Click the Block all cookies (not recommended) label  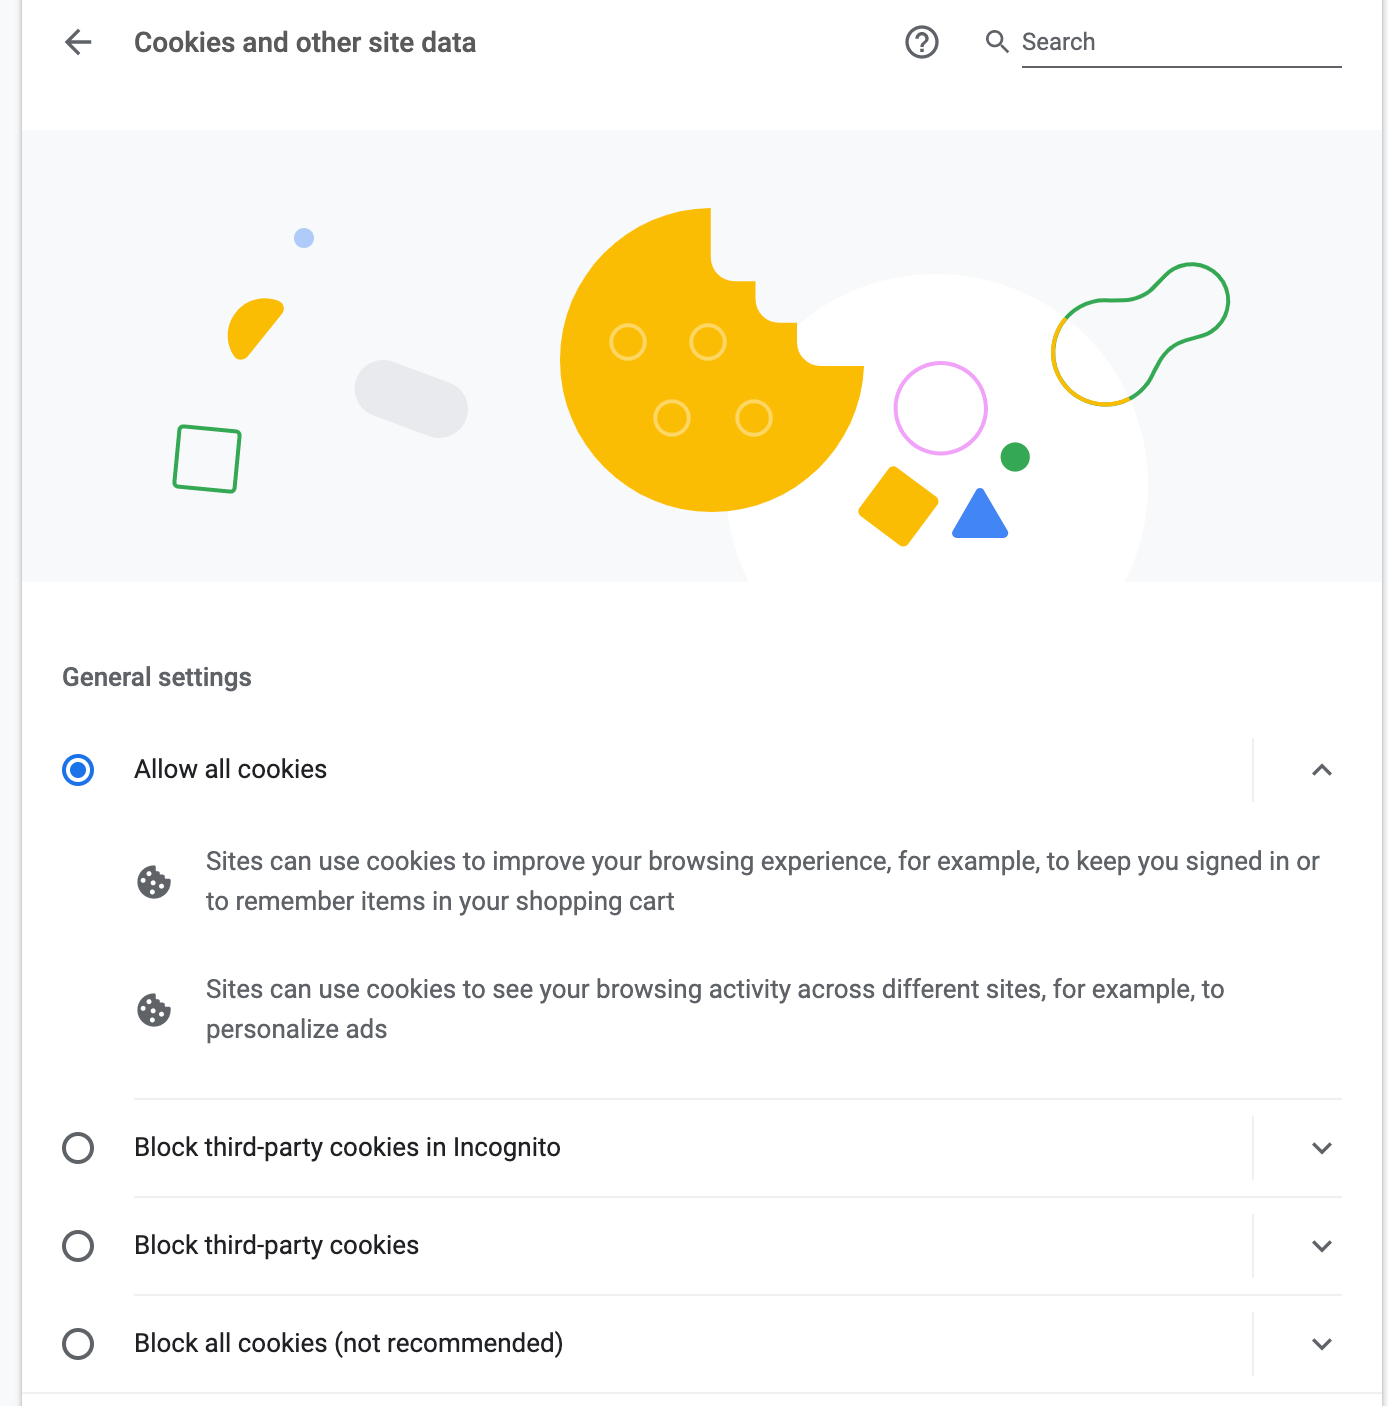(349, 1343)
